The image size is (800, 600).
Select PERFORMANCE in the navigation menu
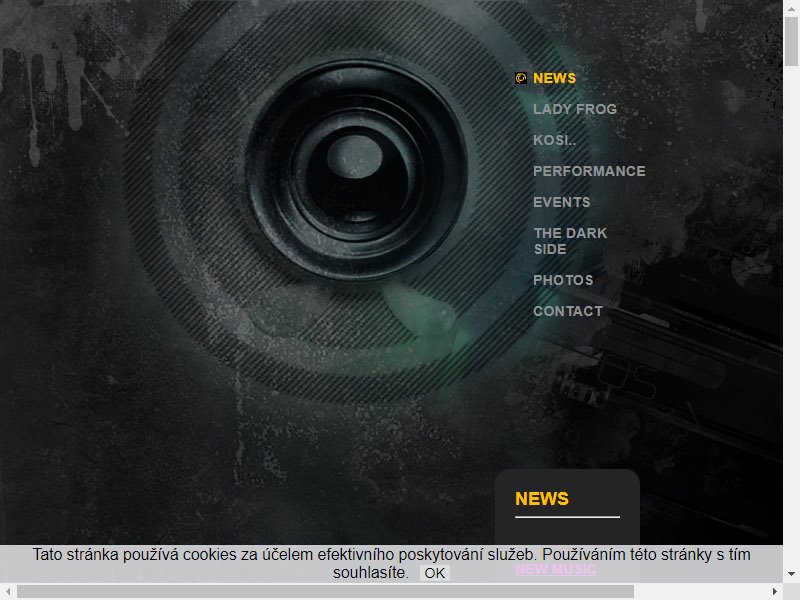pos(589,171)
